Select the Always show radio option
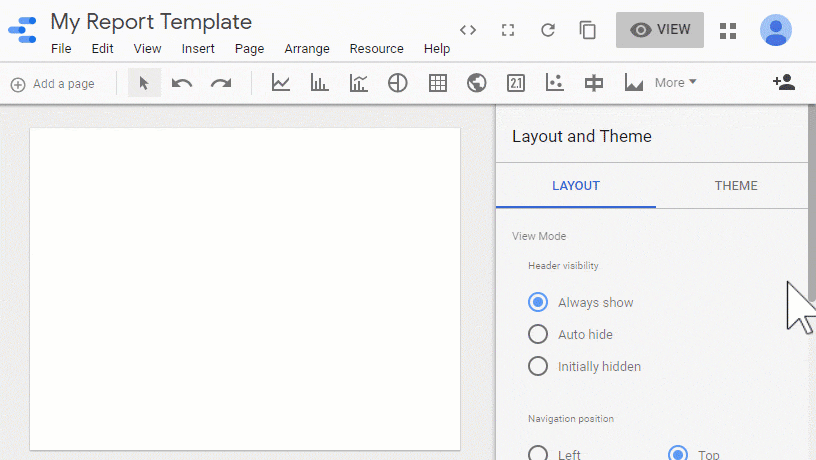Viewport: 816px width, 460px height. coord(538,302)
